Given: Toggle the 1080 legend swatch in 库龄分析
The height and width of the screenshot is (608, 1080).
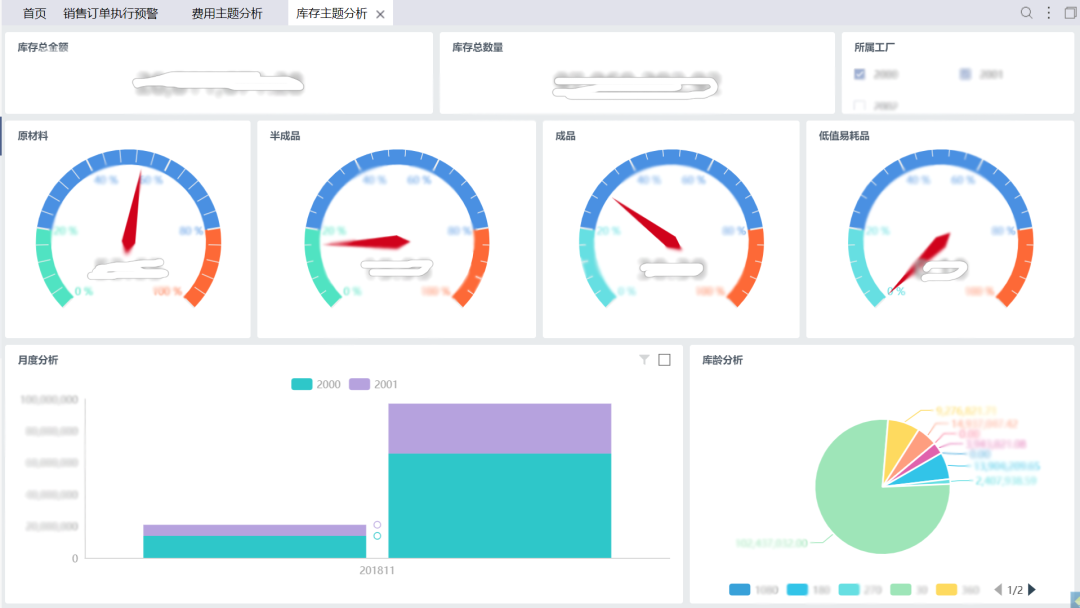Looking at the screenshot, I should pos(740,590).
